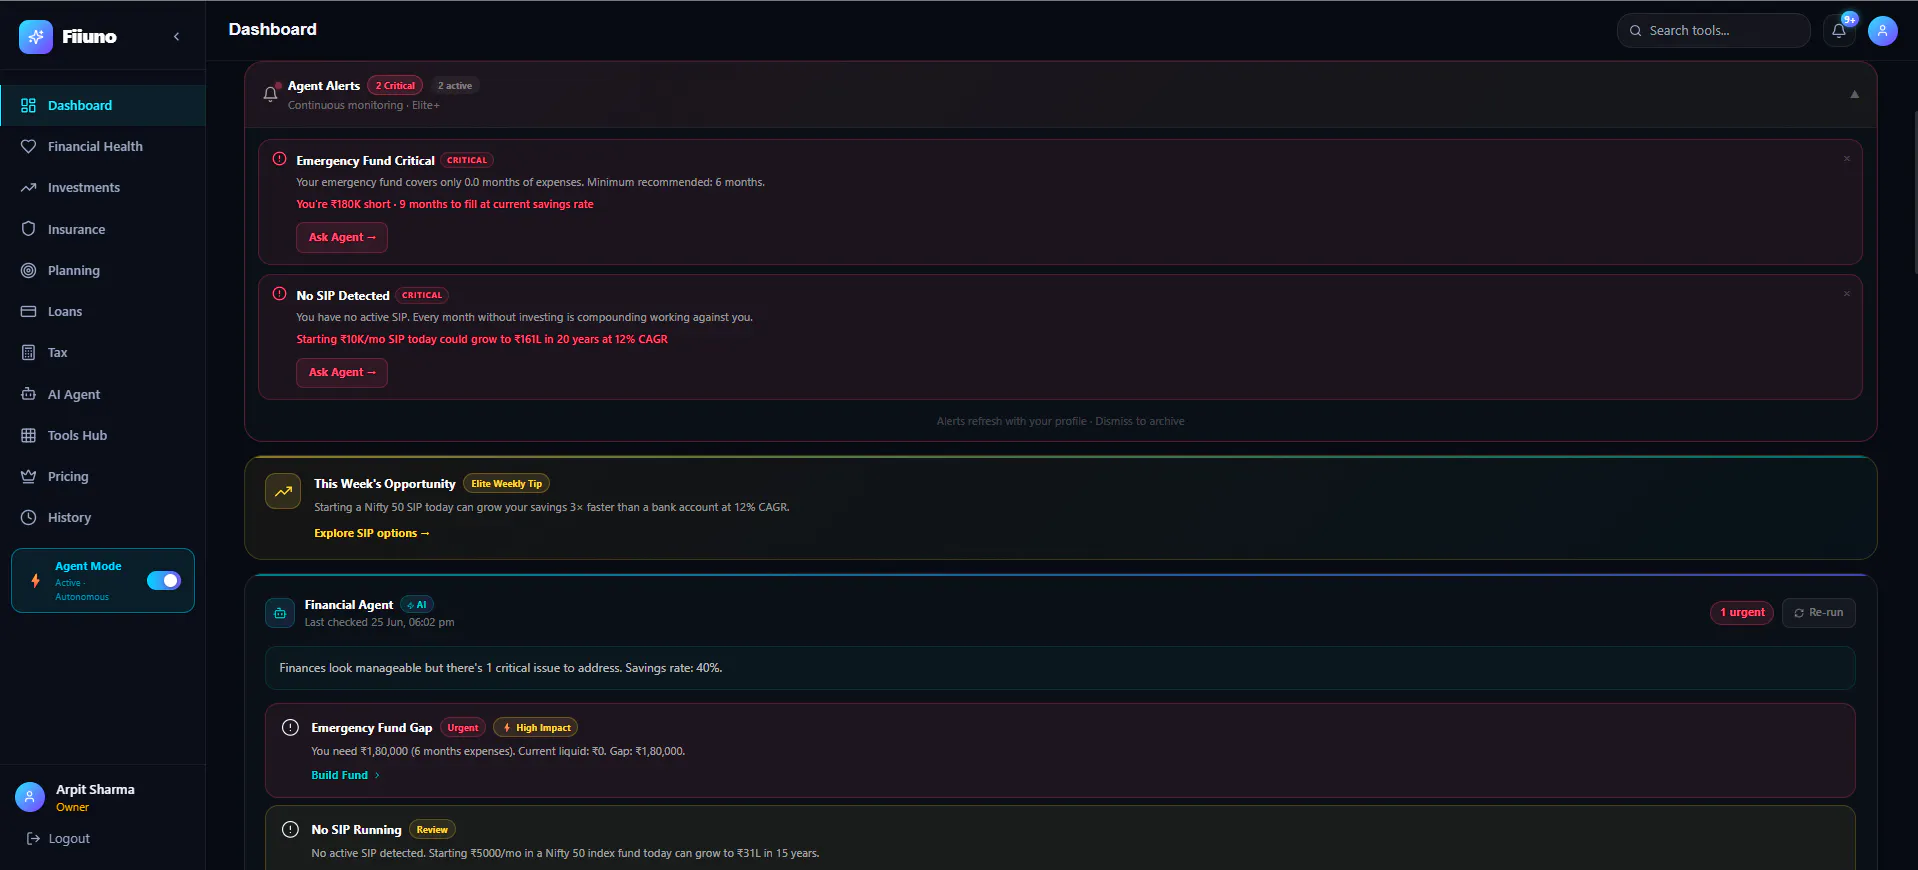The height and width of the screenshot is (870, 1918).
Task: Click the 2 active badge
Action: pyautogui.click(x=455, y=86)
